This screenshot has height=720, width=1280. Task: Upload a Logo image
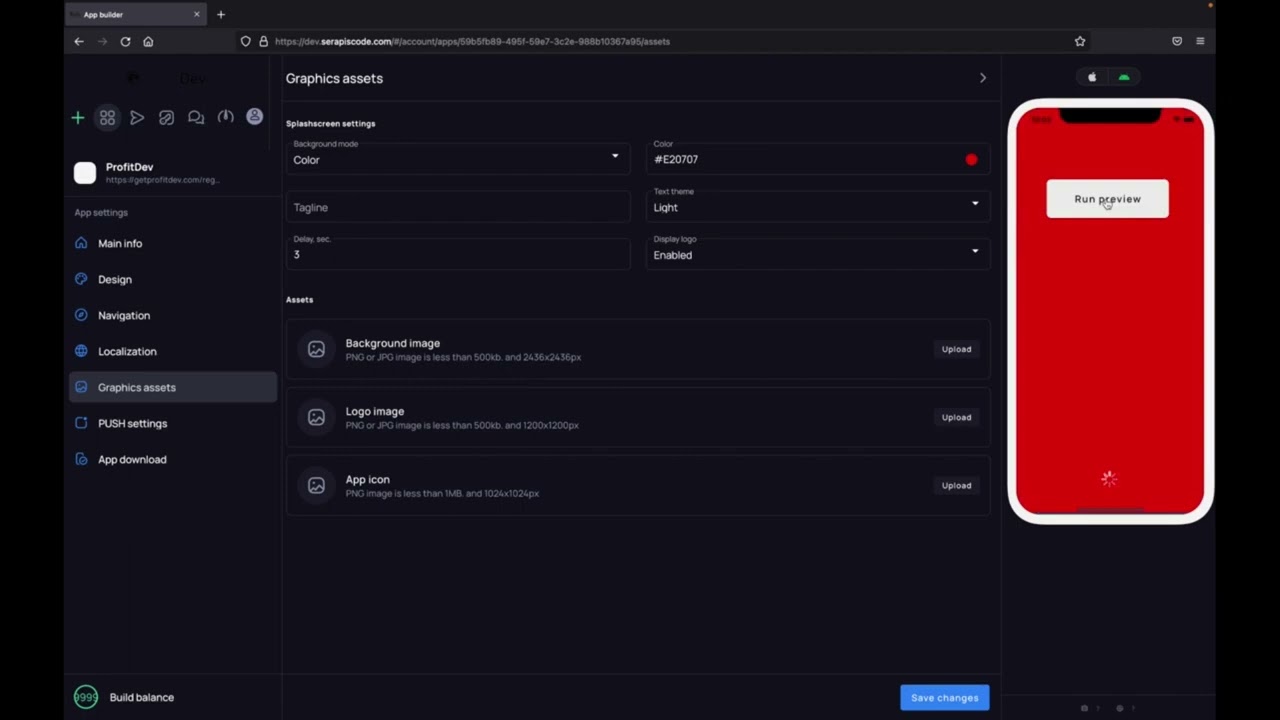click(x=956, y=417)
